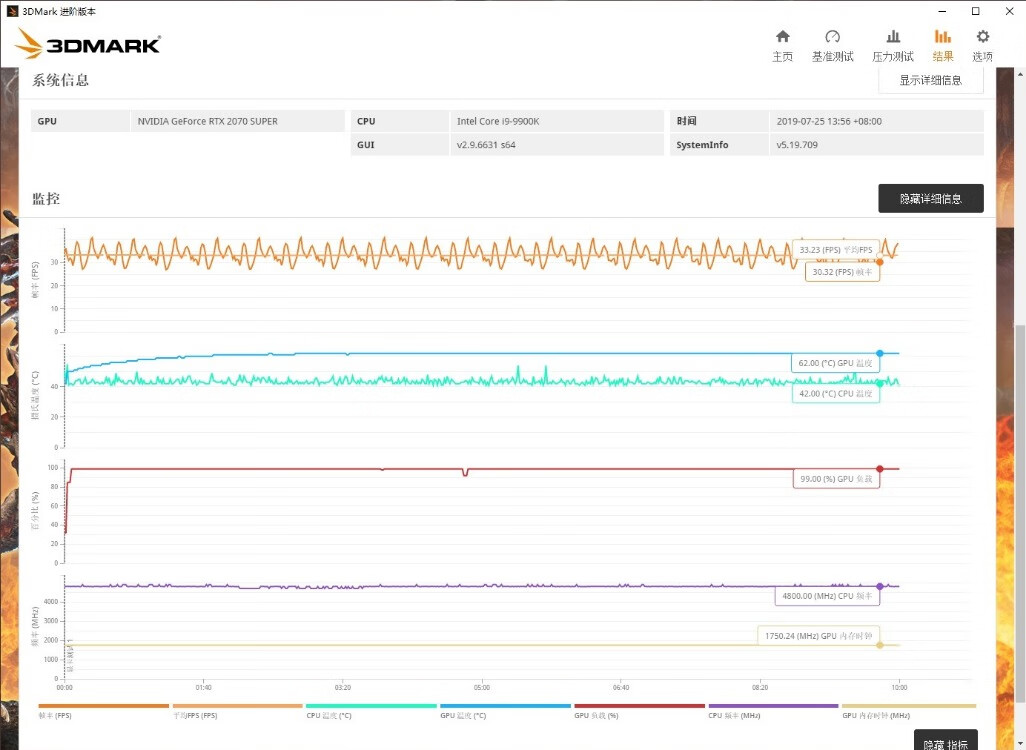
Task: Click the 系统信息 section heading
Action: tap(60, 80)
